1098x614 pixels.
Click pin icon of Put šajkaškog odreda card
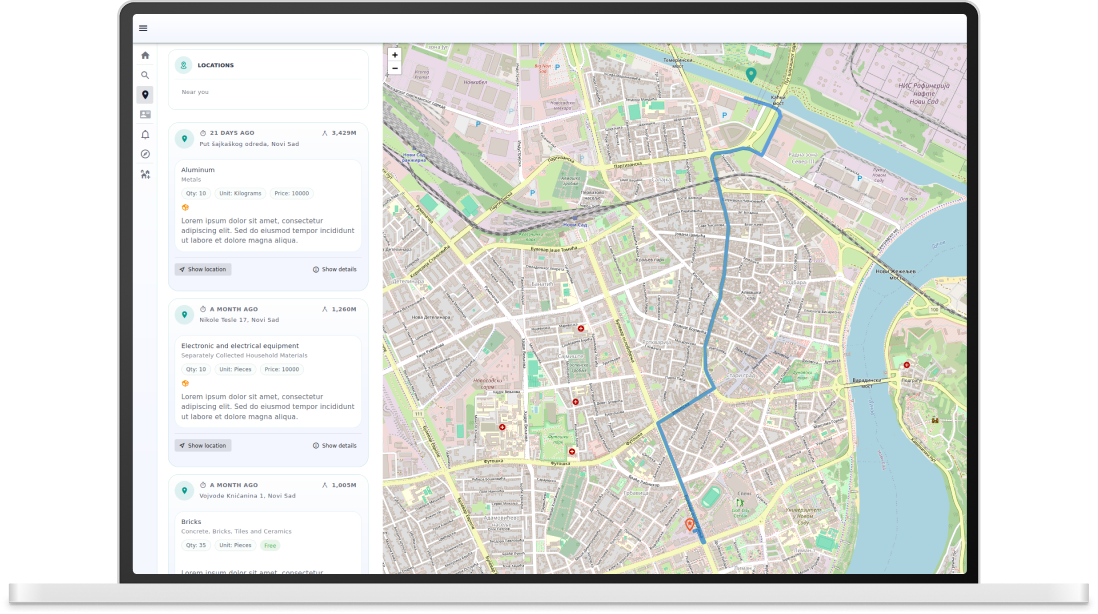pos(184,139)
